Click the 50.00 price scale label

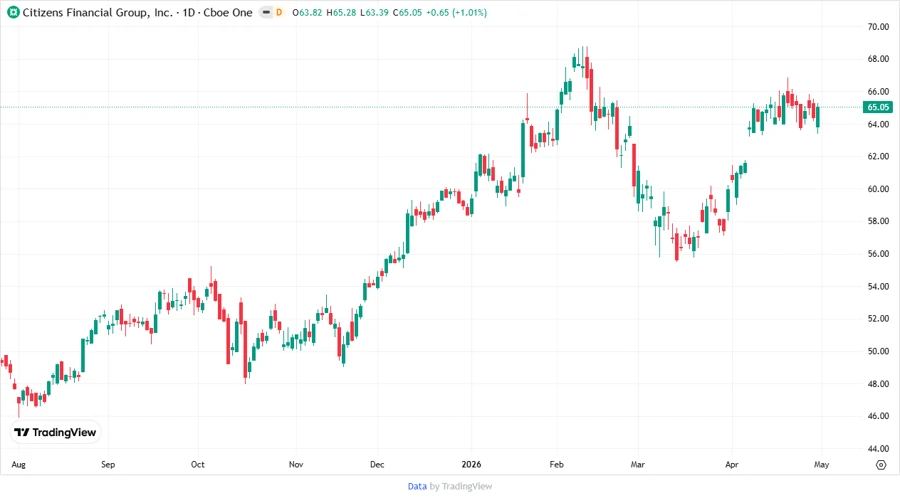(878, 352)
